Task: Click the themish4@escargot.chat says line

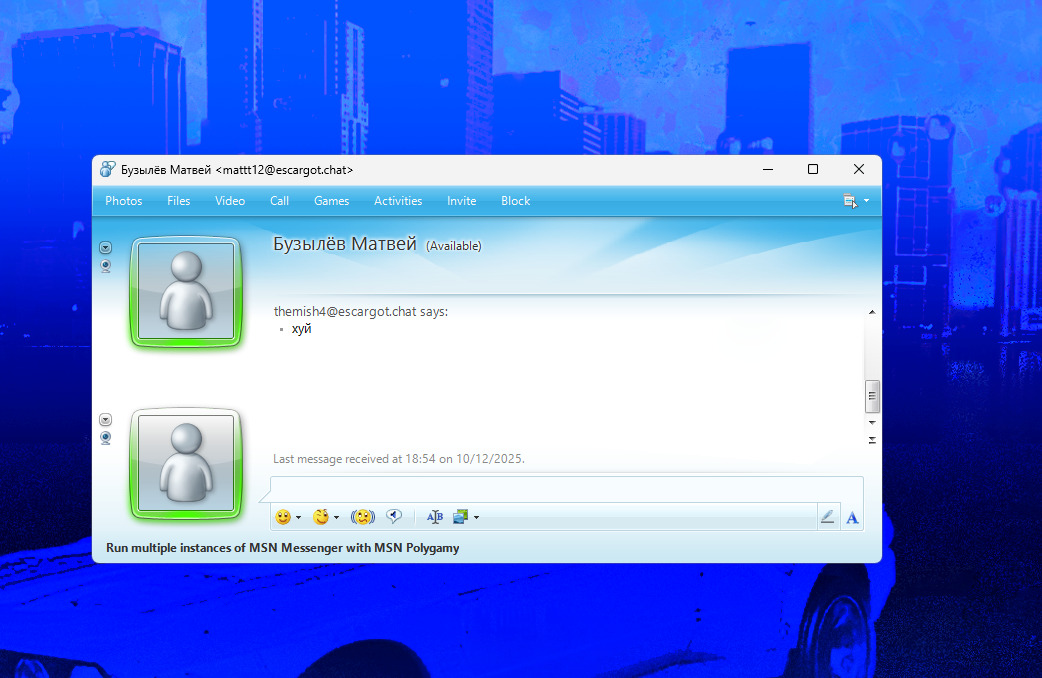Action: (x=361, y=311)
